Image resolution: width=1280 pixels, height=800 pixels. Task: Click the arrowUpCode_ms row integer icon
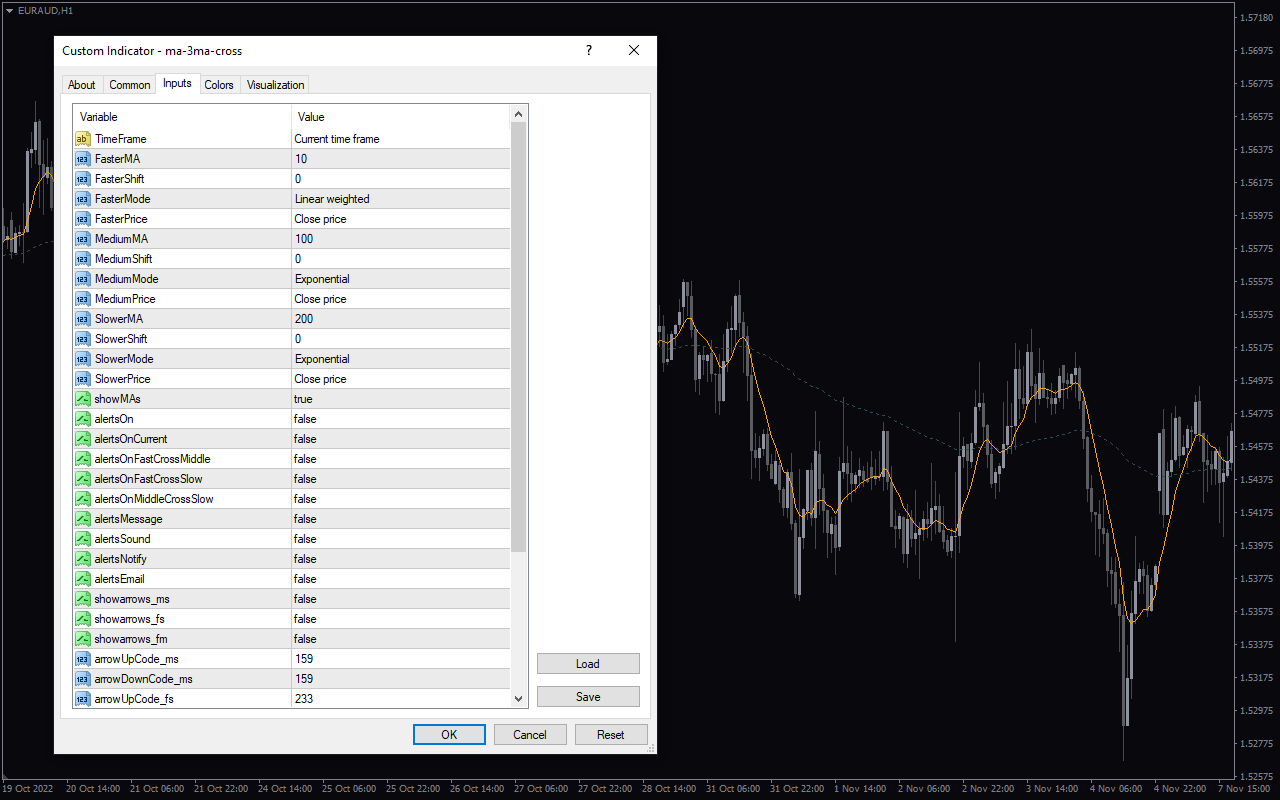(83, 659)
